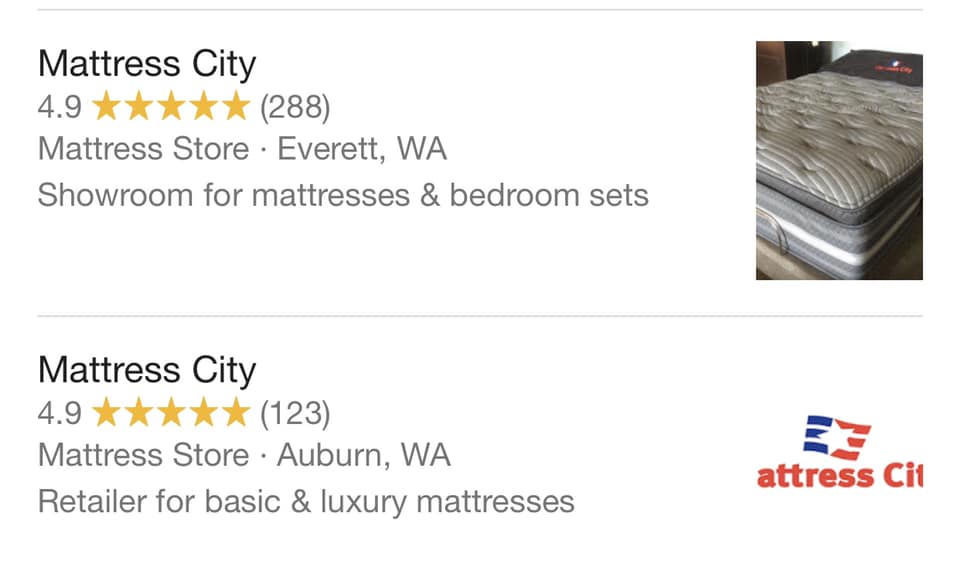960x574 pixels.
Task: Click the blue-red flag icon in logo
Action: [836, 438]
